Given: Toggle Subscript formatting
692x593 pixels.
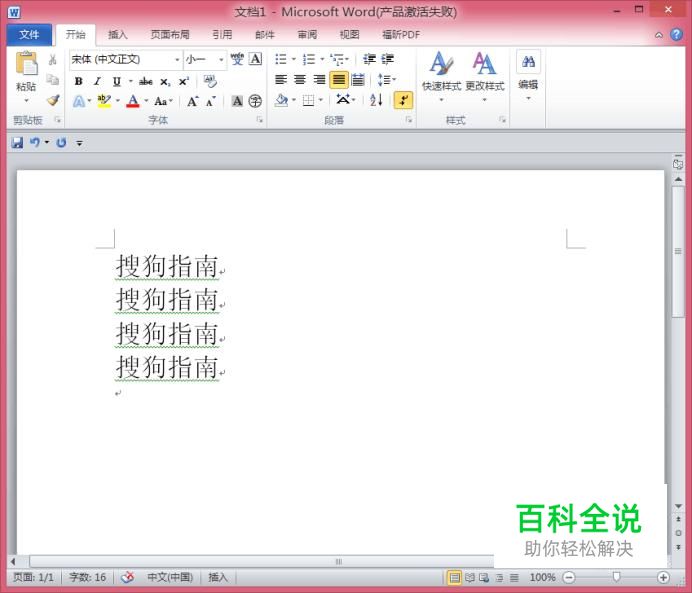Looking at the screenshot, I should pos(165,82).
